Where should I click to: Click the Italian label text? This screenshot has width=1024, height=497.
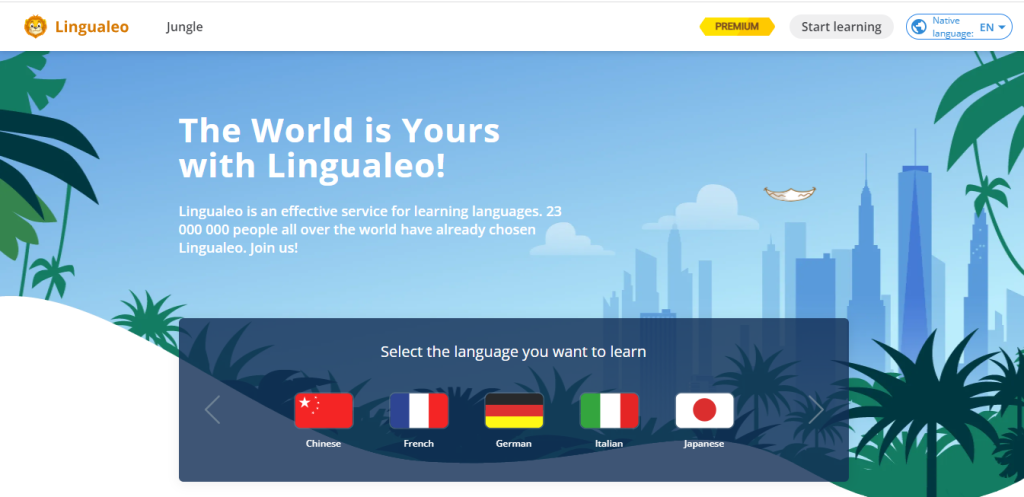pos(609,443)
